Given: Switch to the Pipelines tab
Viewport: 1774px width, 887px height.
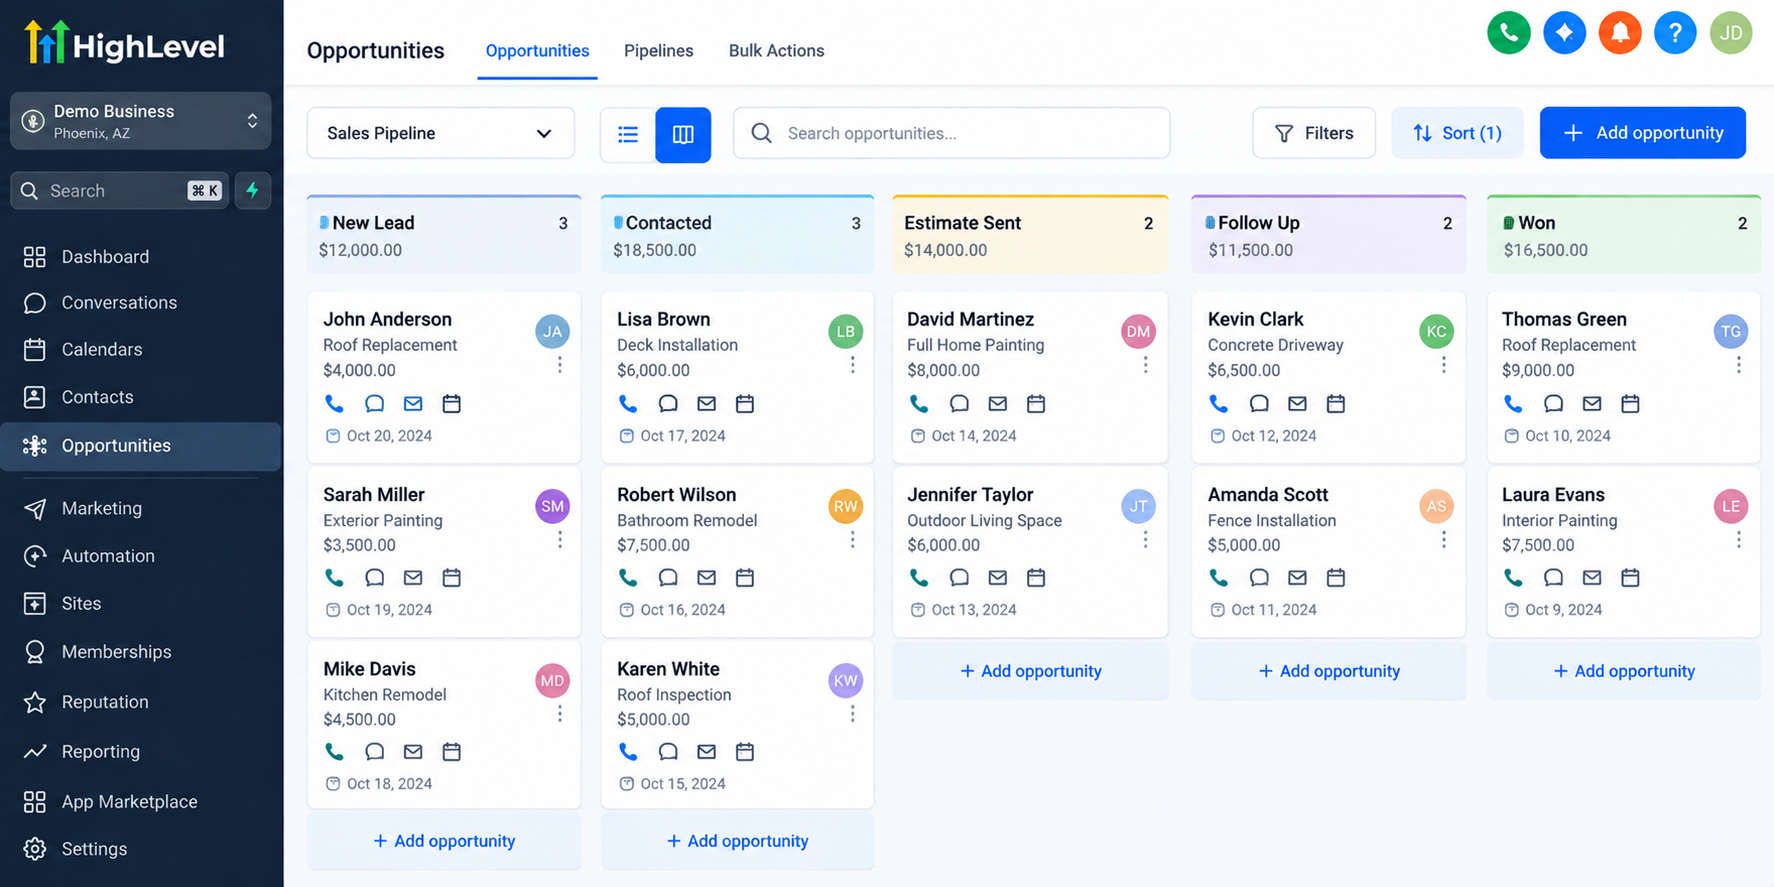Looking at the screenshot, I should pos(658,51).
